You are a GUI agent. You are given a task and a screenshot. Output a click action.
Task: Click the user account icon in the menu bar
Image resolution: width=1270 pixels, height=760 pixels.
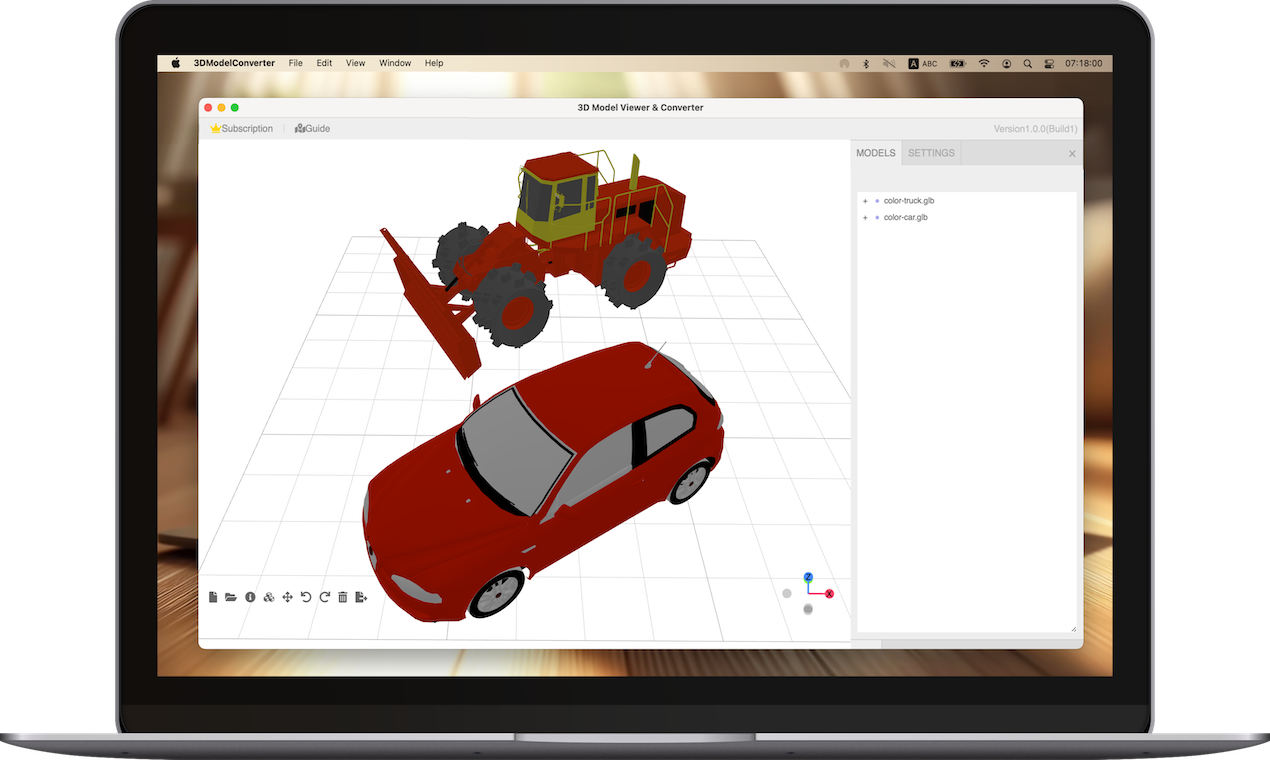[x=1006, y=63]
